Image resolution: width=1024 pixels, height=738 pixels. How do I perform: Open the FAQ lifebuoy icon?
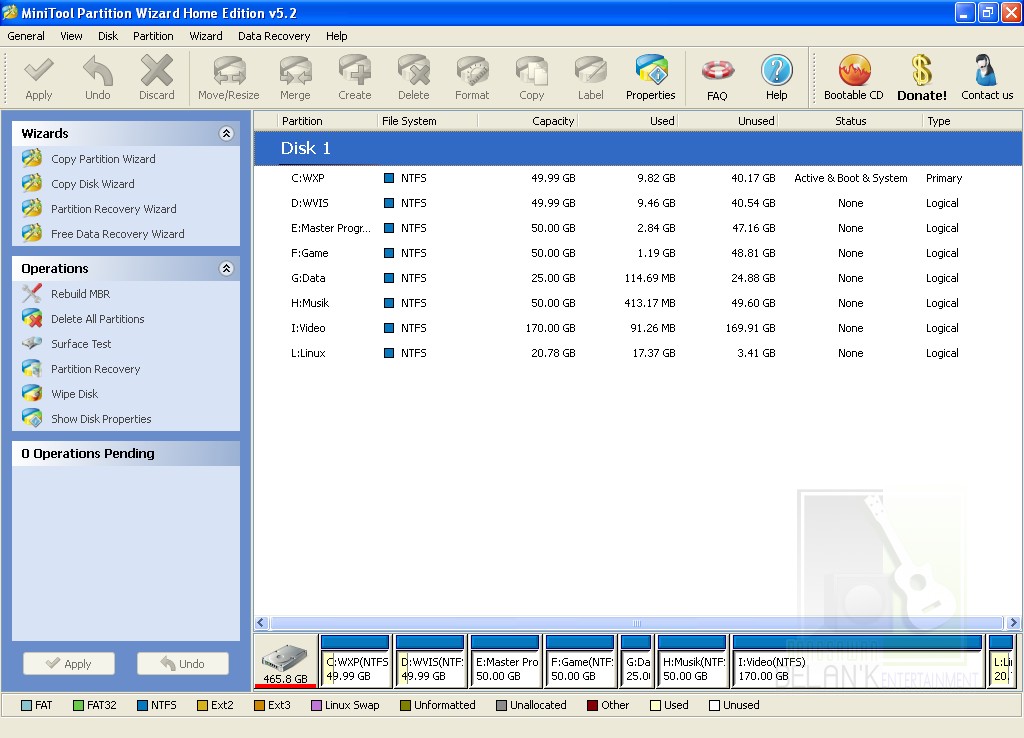(717, 71)
